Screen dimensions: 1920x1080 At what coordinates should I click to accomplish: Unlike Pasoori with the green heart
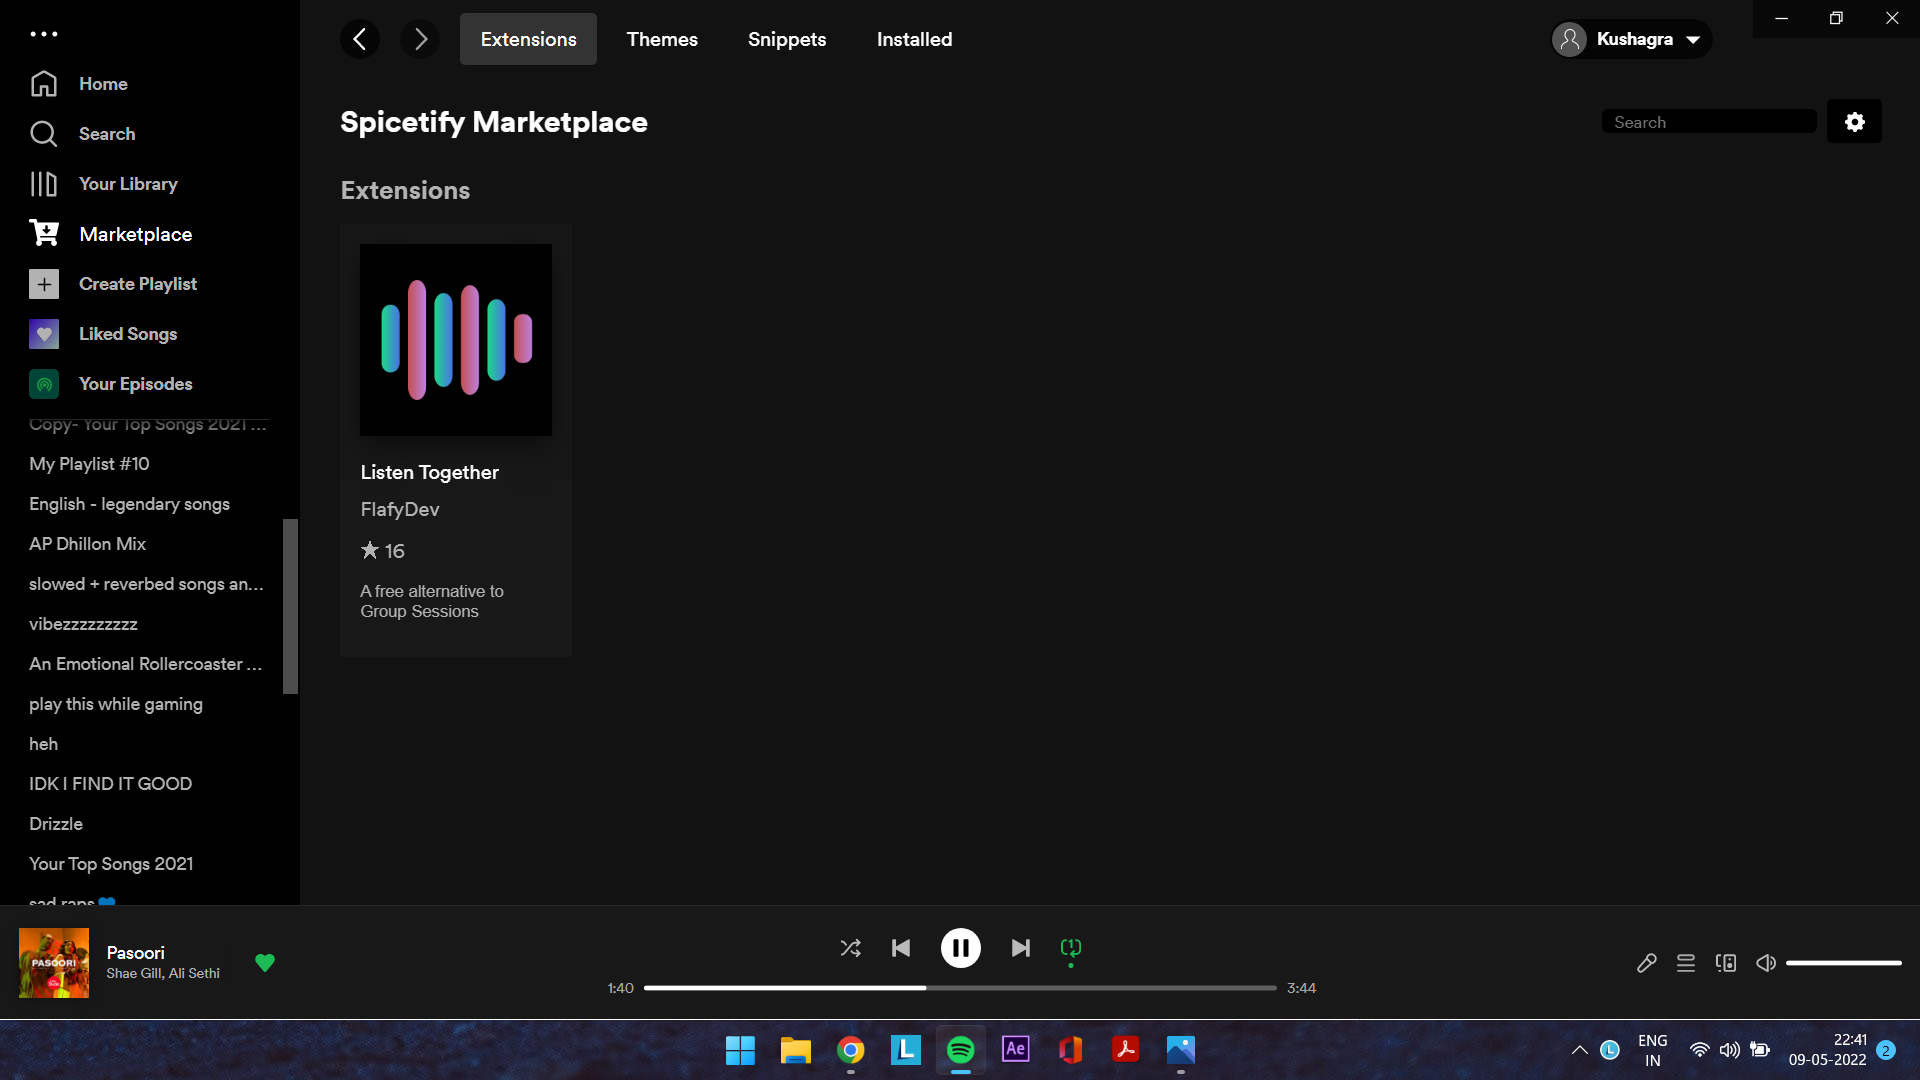265,963
